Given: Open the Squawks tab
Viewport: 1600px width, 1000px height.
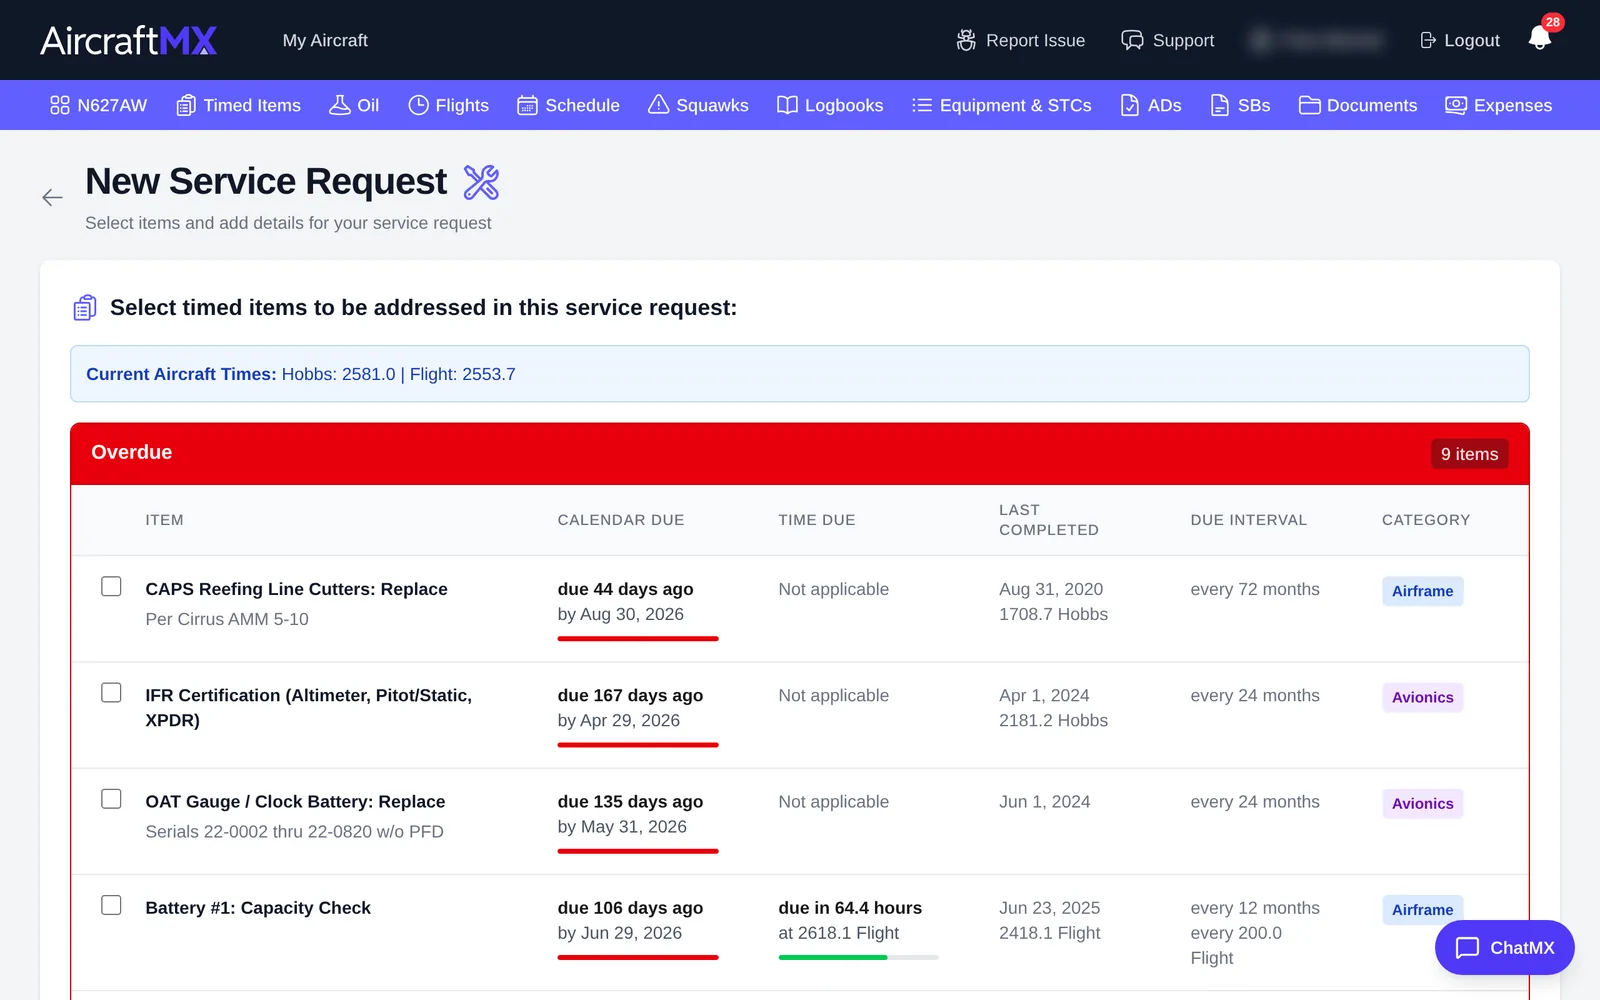Looking at the screenshot, I should click(x=698, y=105).
